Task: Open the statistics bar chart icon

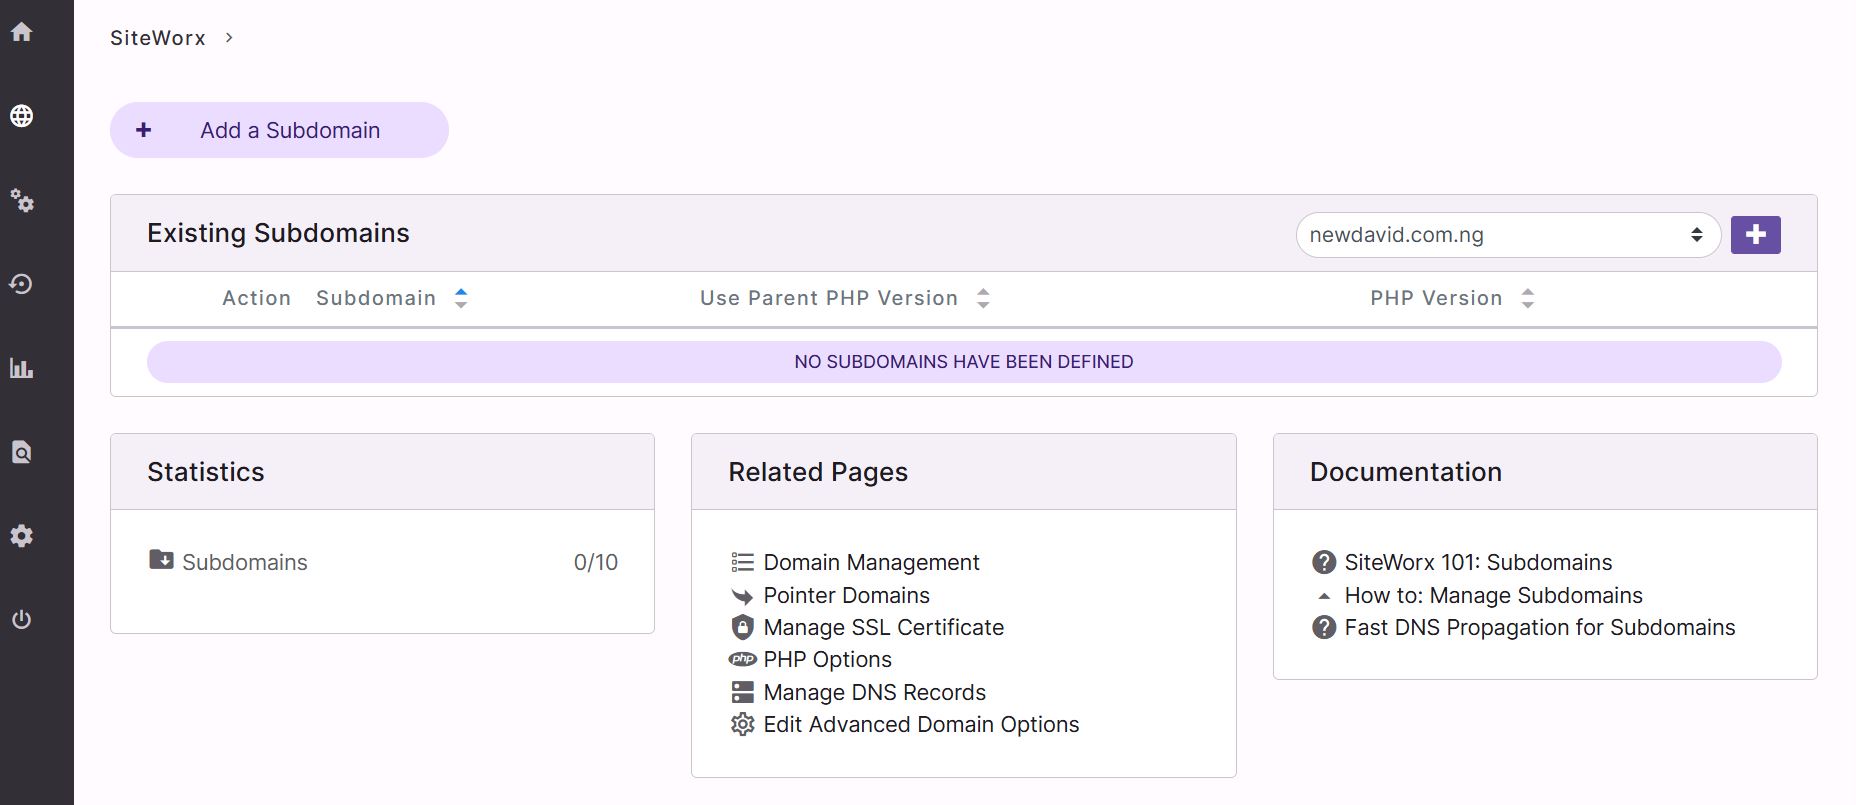Action: (x=22, y=369)
